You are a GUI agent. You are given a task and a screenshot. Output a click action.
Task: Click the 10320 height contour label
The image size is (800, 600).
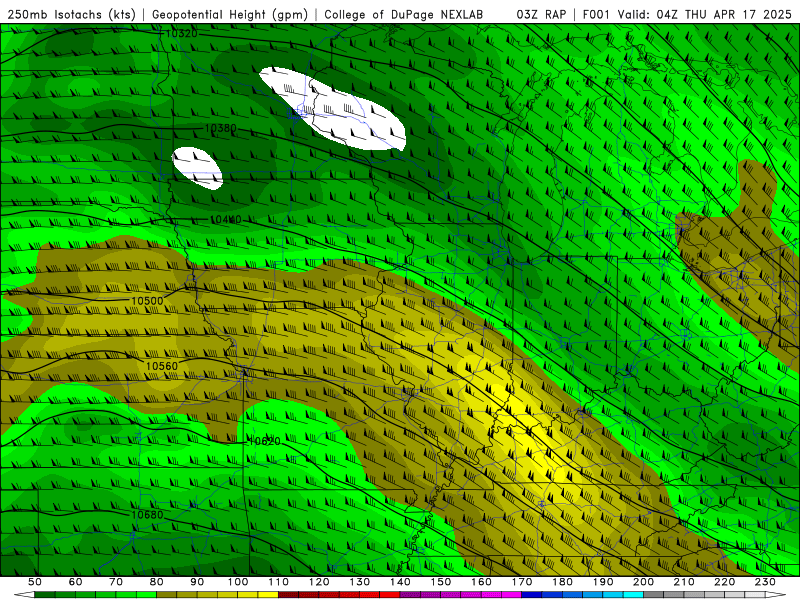[182, 34]
